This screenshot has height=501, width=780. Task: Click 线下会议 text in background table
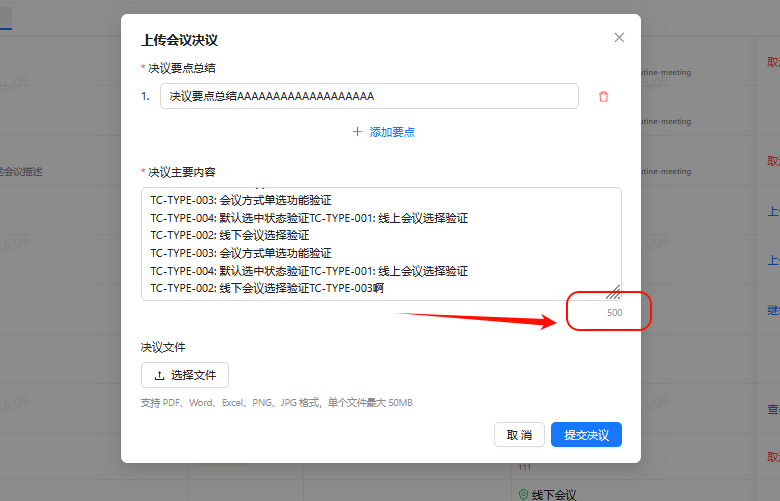554,495
